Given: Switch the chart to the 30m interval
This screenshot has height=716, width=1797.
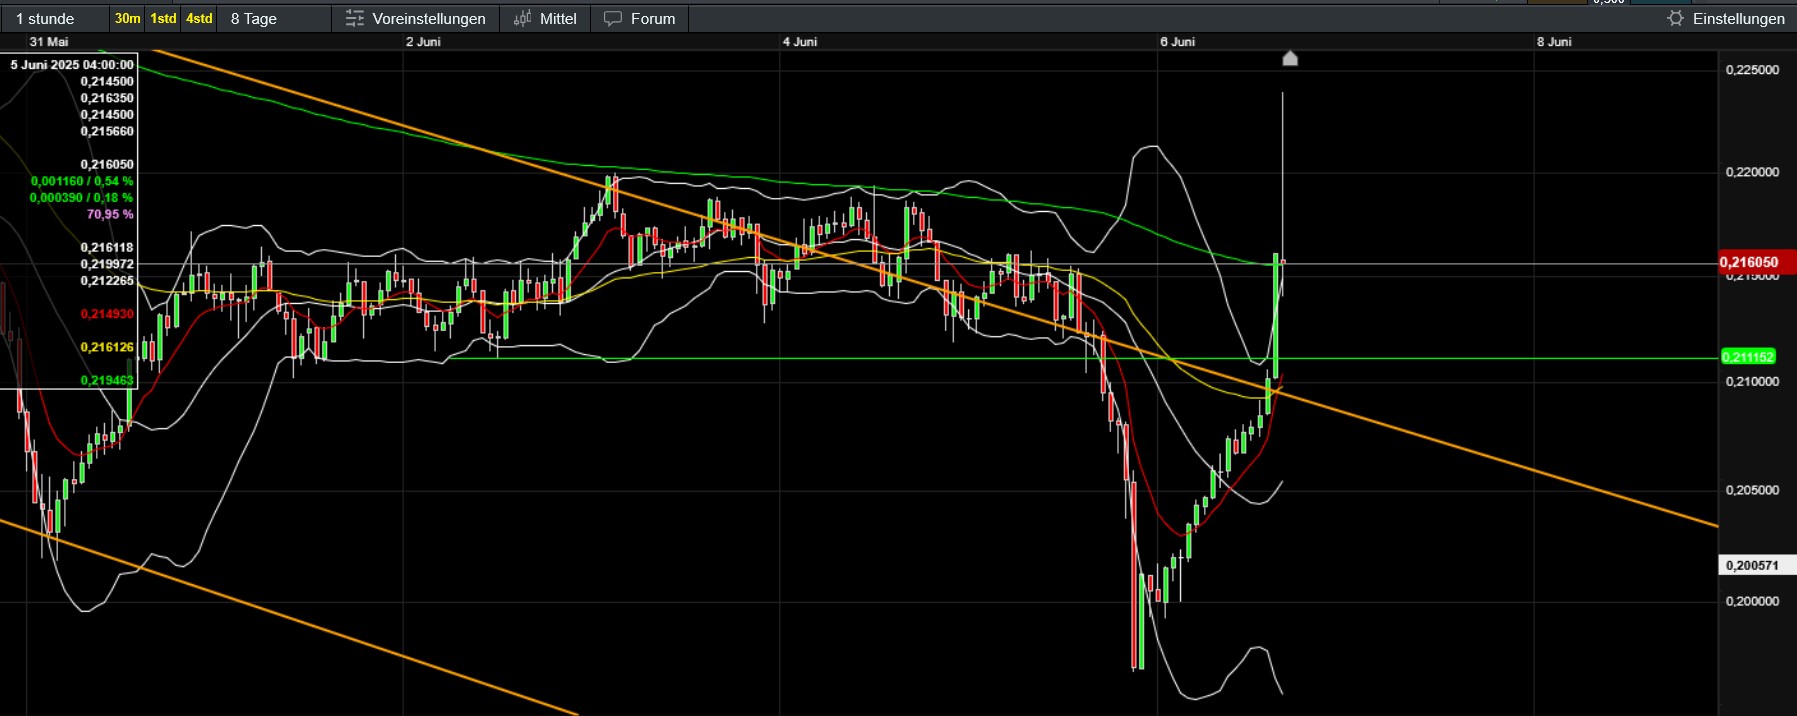Looking at the screenshot, I should click(127, 18).
